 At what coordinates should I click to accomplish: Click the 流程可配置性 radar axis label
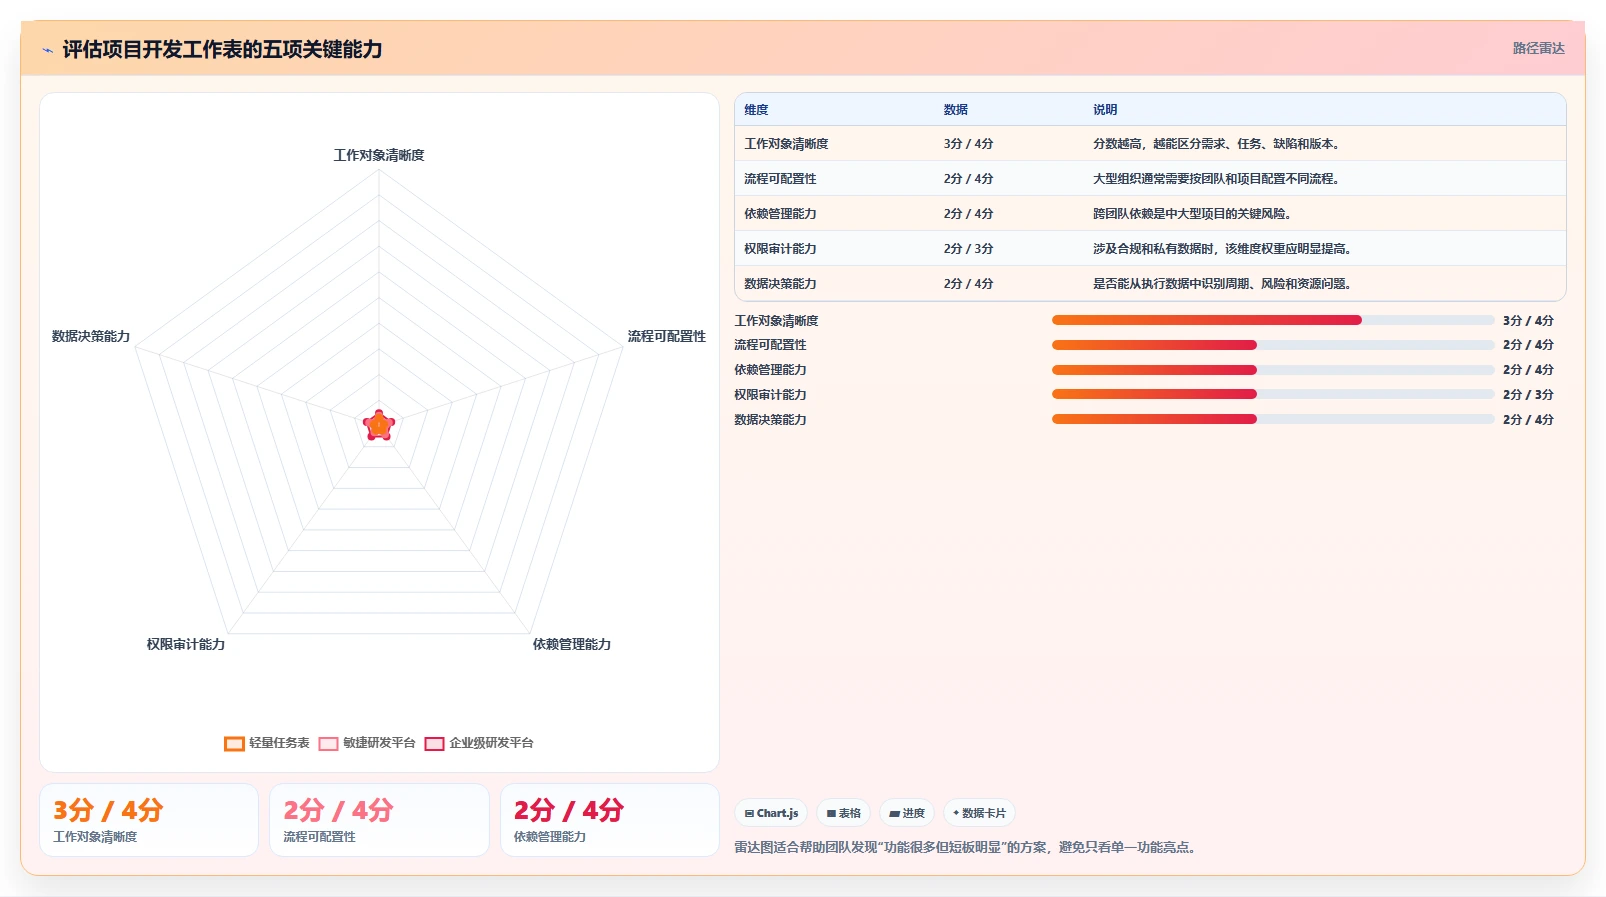pos(667,336)
